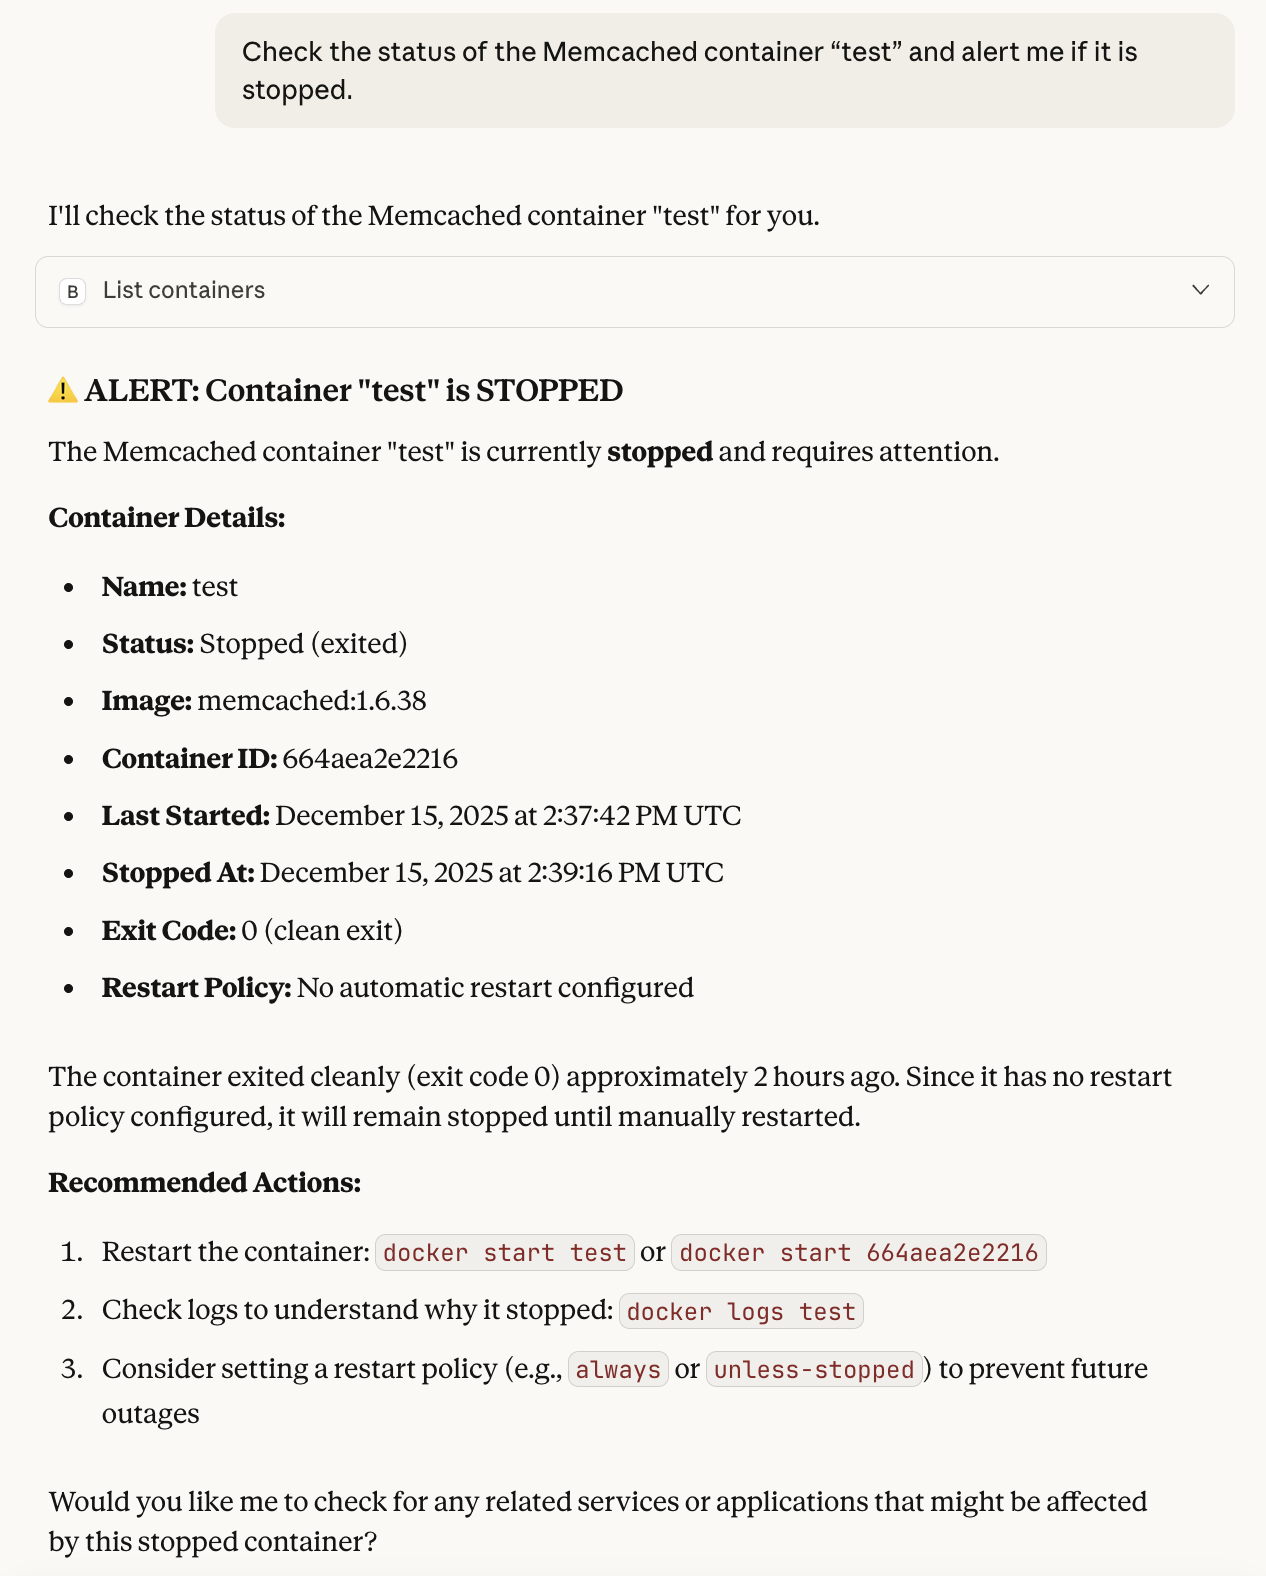Open the chevron on the List containers row
Screen dimensions: 1266x1576
(x=1200, y=291)
